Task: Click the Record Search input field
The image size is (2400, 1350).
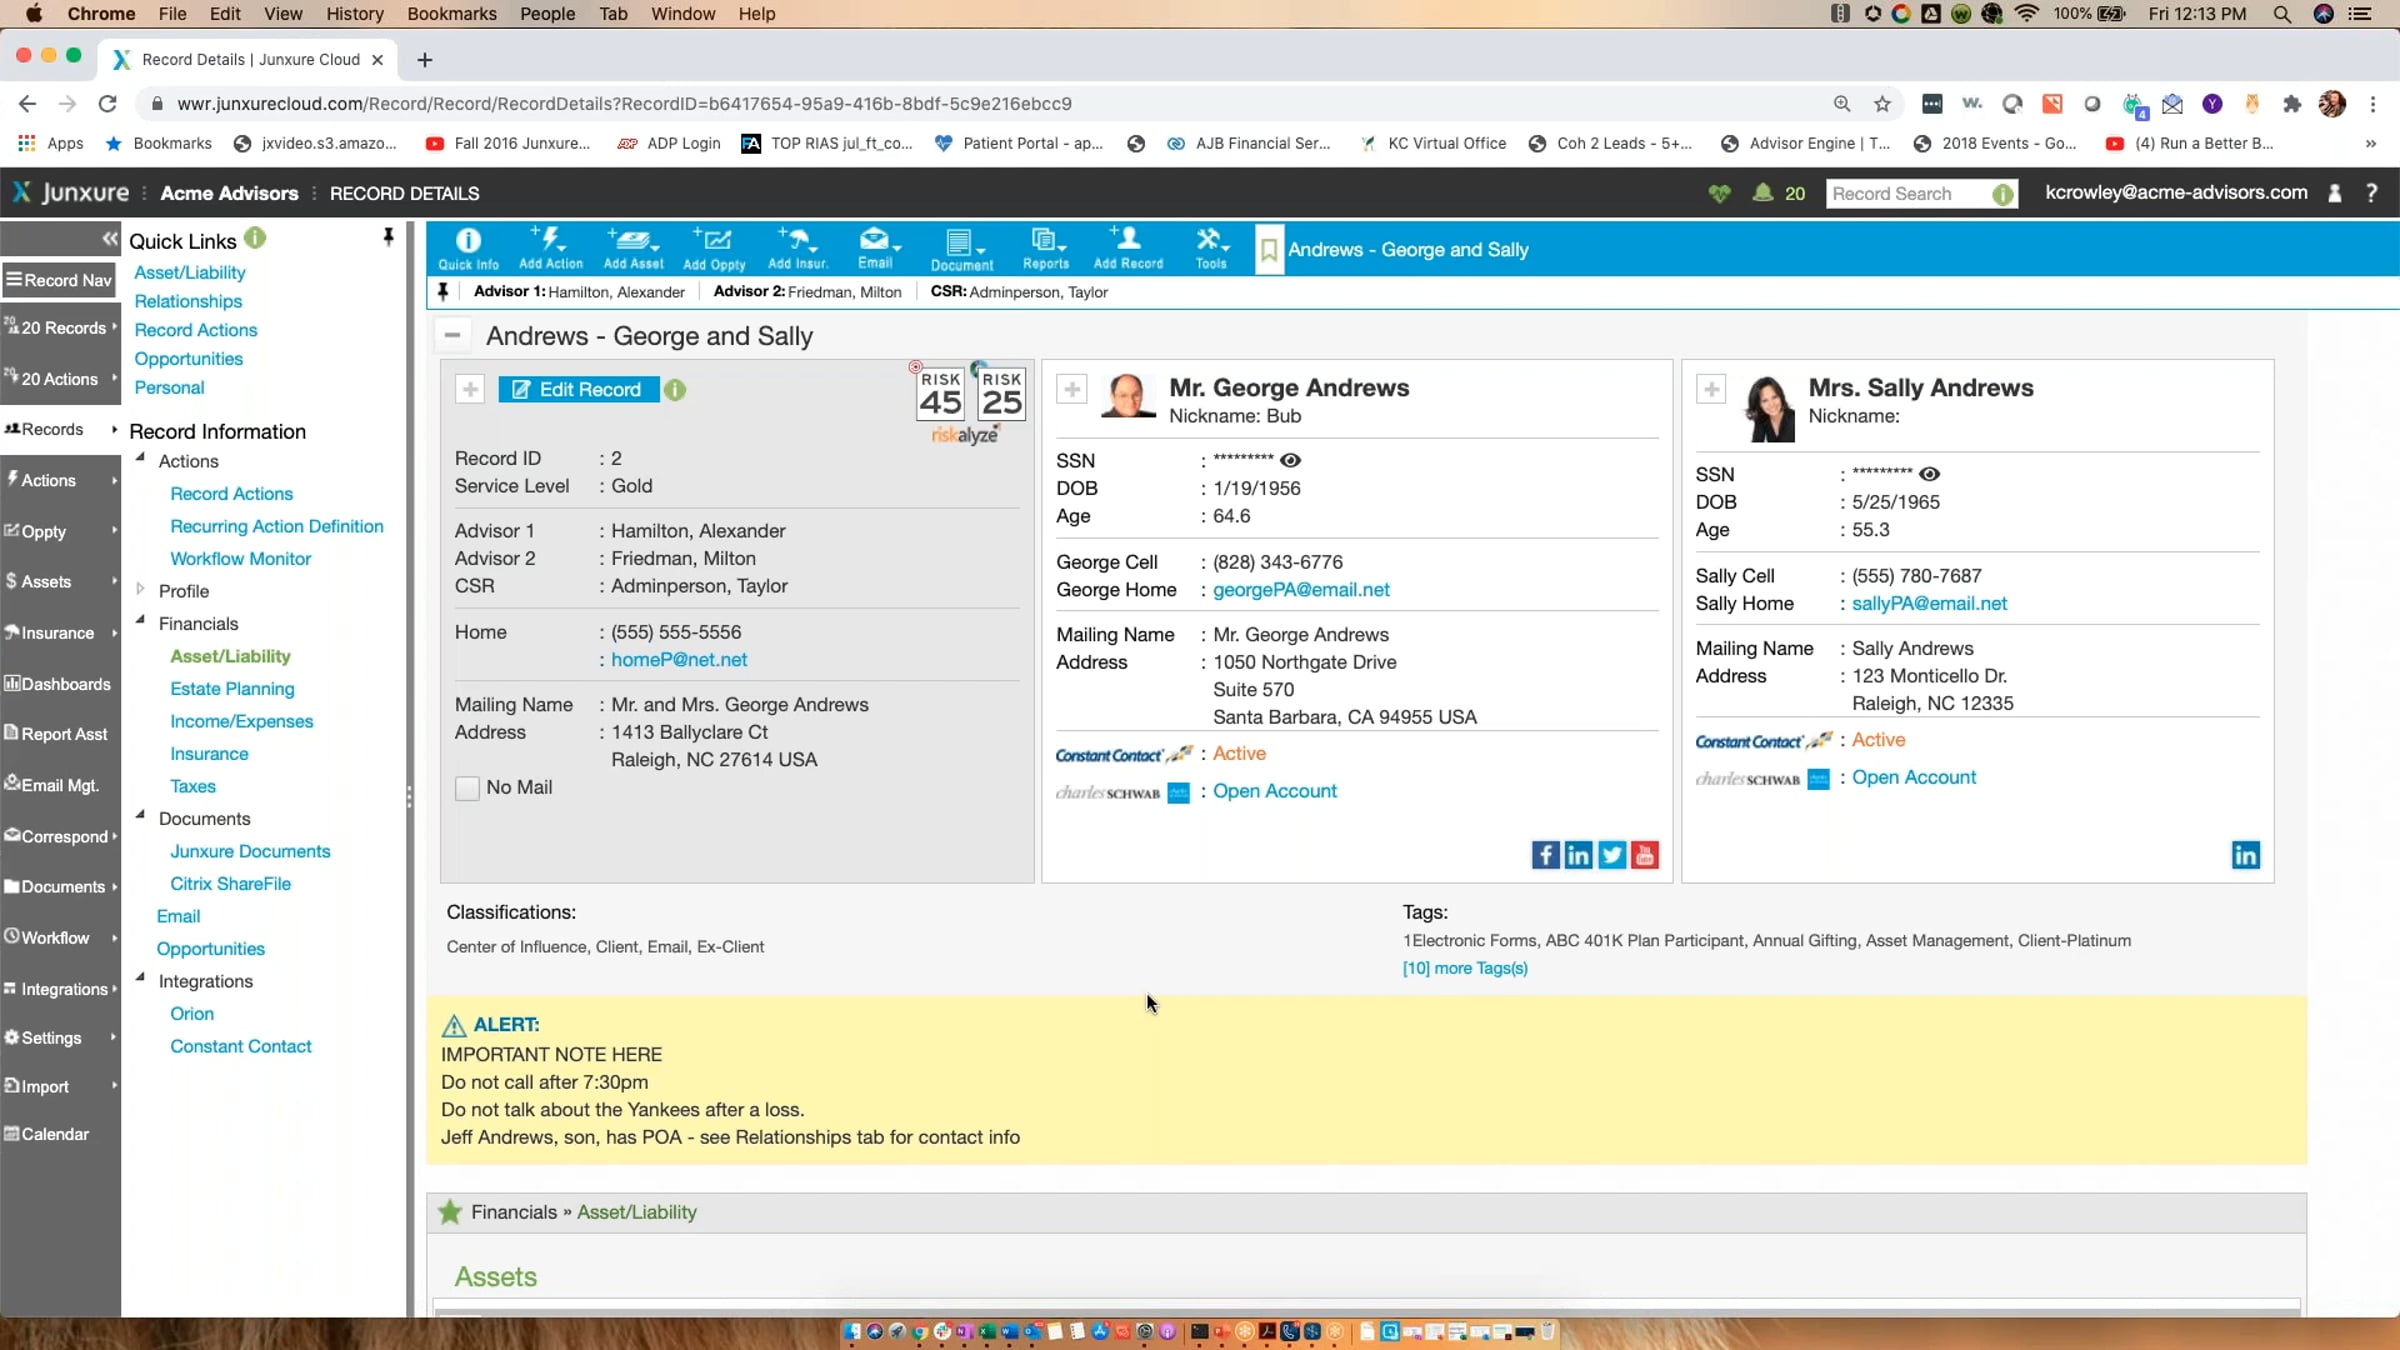Action: coord(1908,194)
